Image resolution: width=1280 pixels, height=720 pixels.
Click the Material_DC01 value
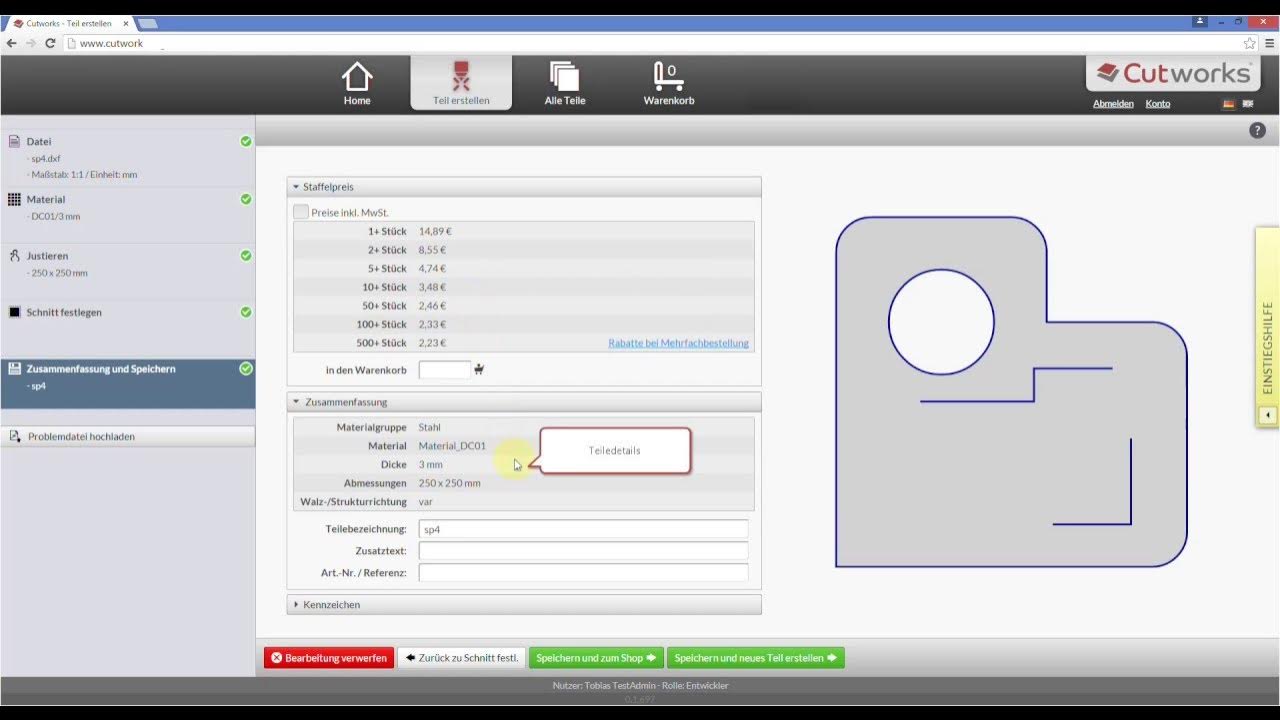[x=452, y=446]
